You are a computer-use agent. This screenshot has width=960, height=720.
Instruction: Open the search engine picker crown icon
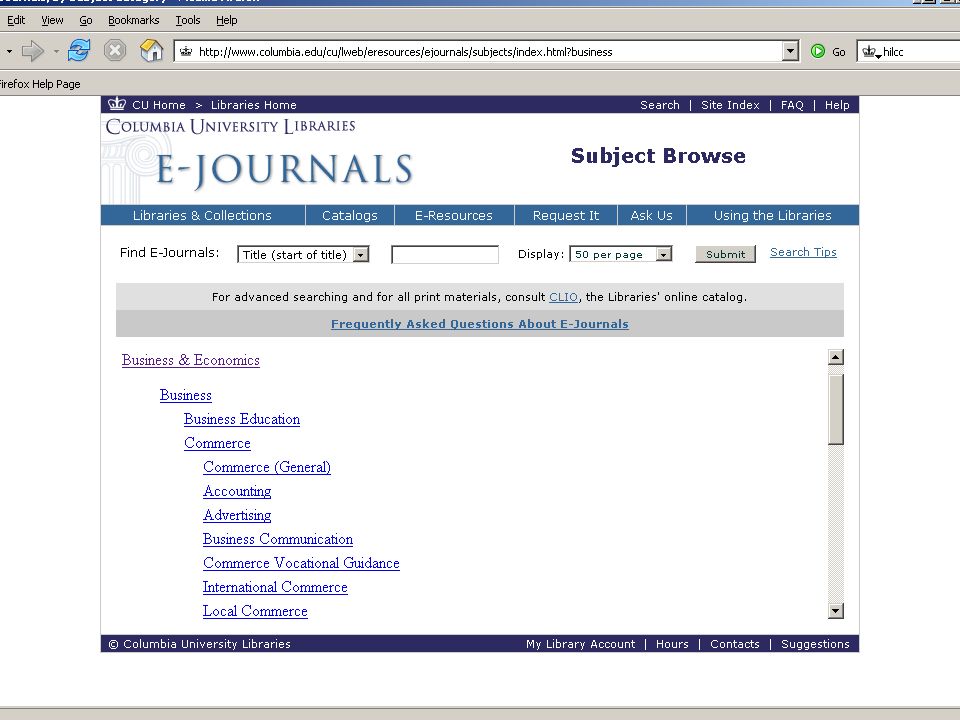pyautogui.click(x=871, y=52)
